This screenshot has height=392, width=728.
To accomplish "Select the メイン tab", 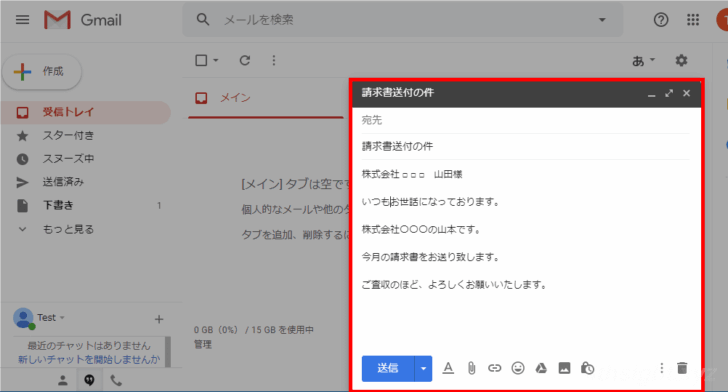I will point(266,98).
